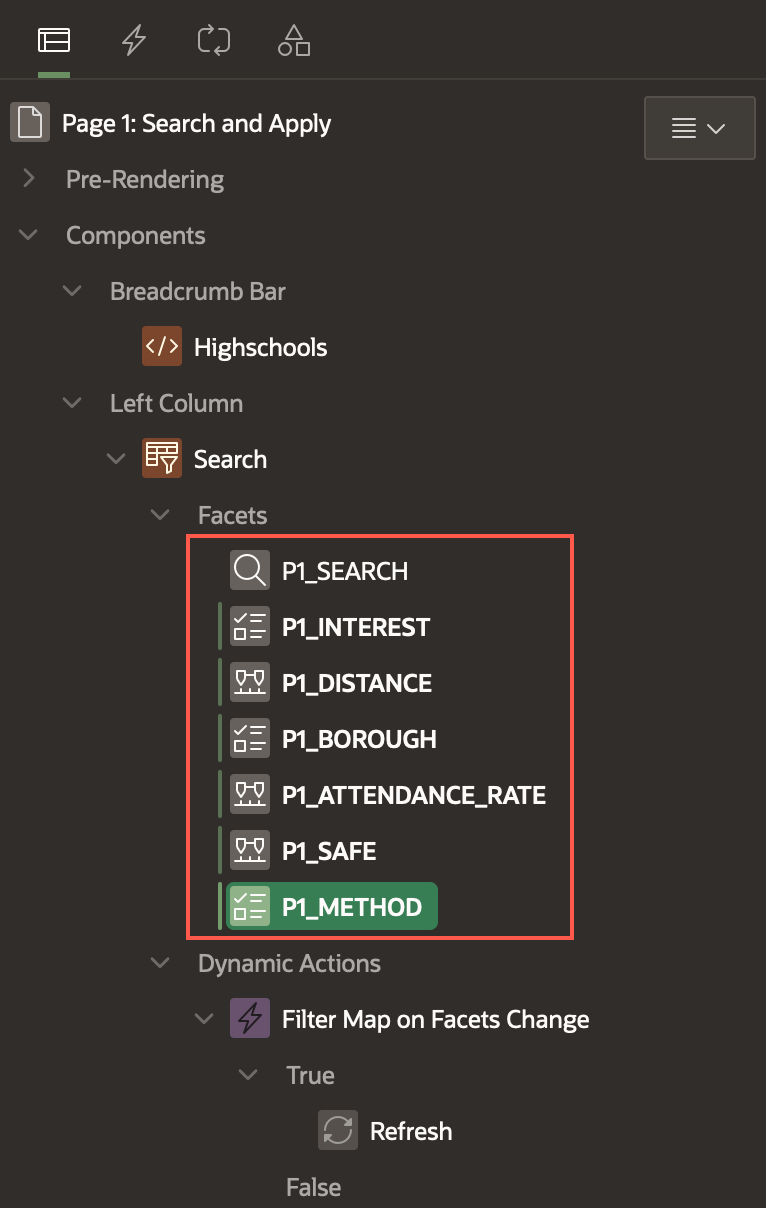Open the Dynamic Actions lightning tab

pyautogui.click(x=134, y=40)
